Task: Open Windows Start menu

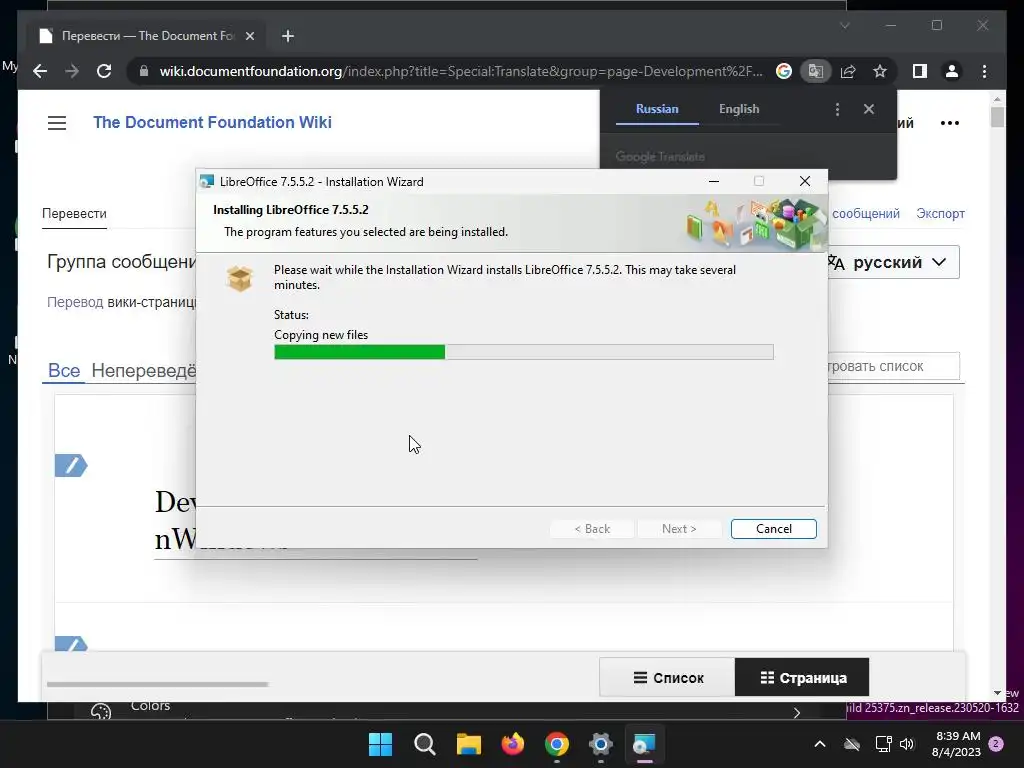Action: [x=380, y=744]
